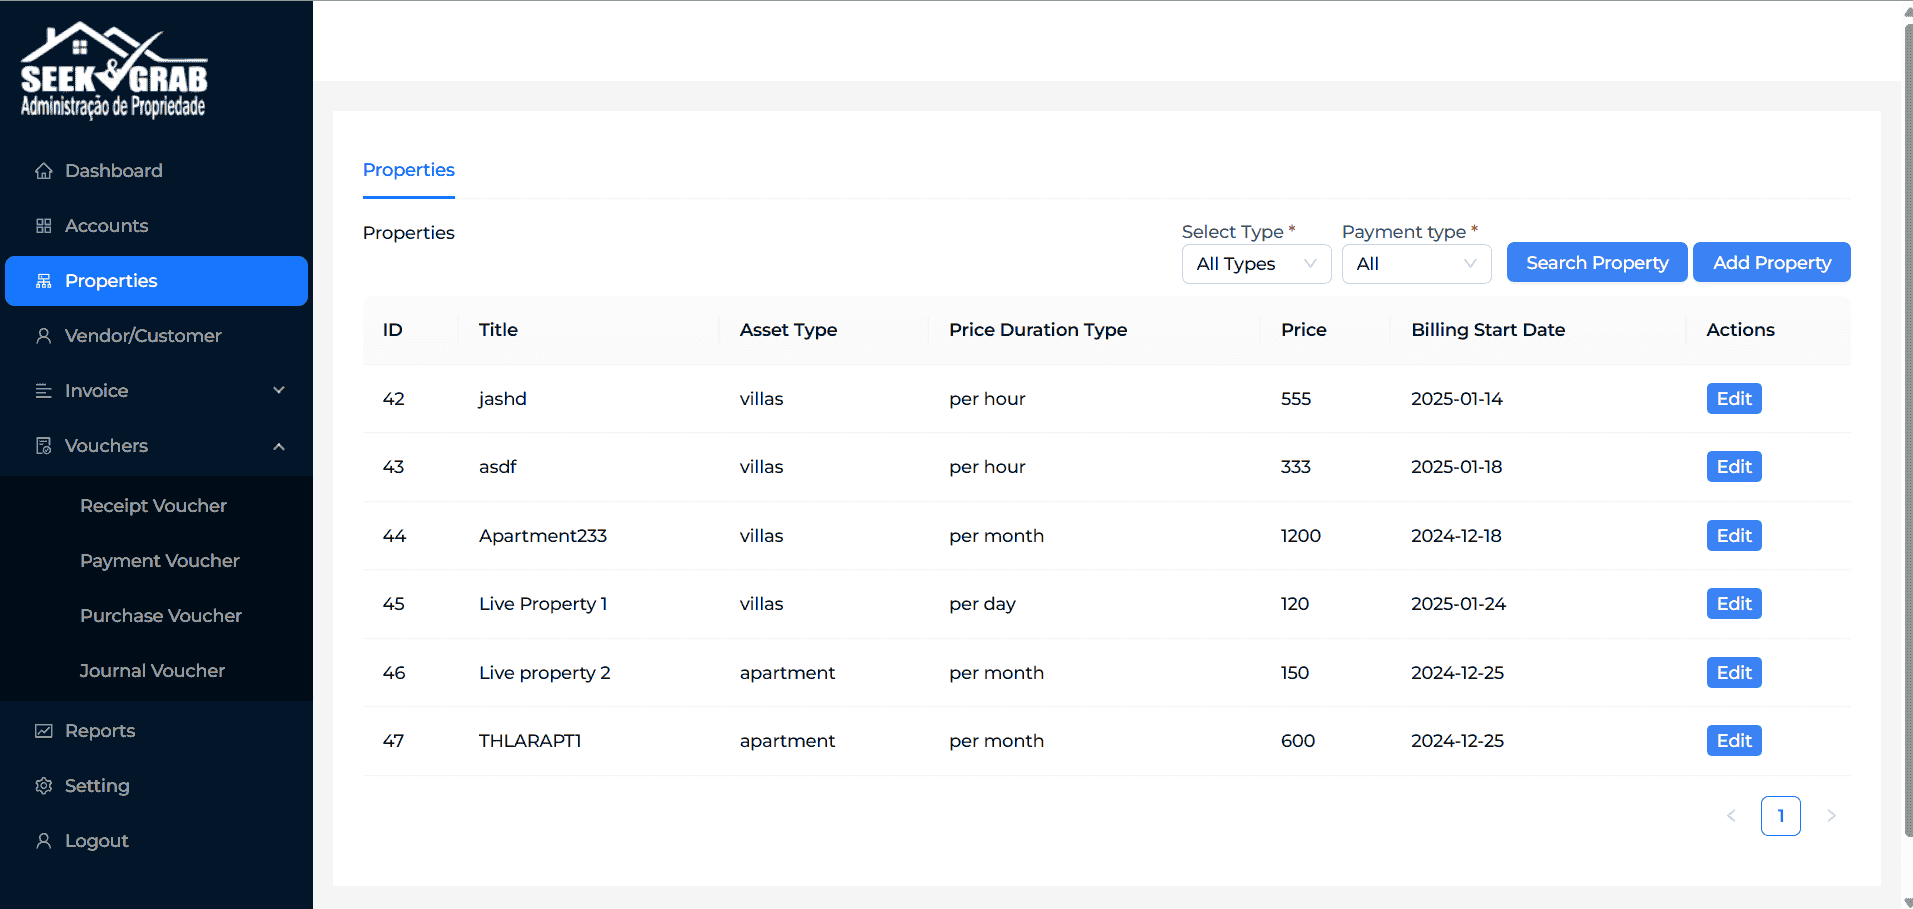
Task: Click the Vouchers document icon
Action: 43,446
